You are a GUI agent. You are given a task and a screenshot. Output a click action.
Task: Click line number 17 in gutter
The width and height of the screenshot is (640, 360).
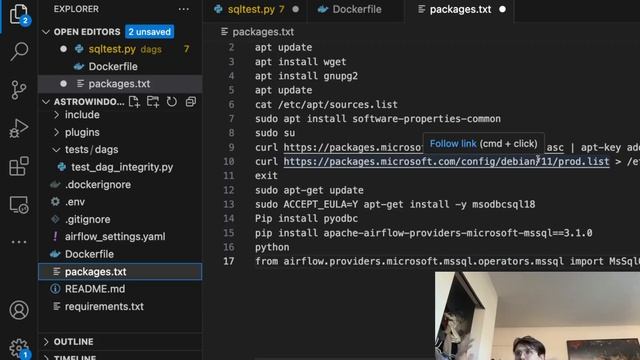229,261
